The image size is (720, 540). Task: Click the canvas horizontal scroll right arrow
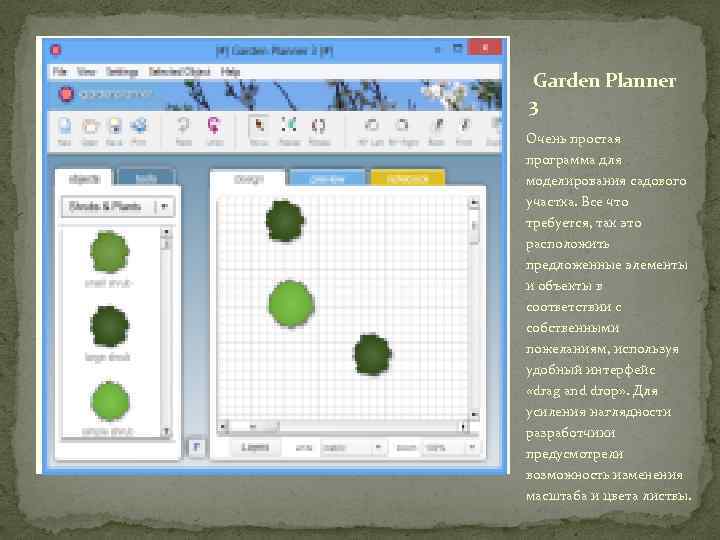[463, 427]
